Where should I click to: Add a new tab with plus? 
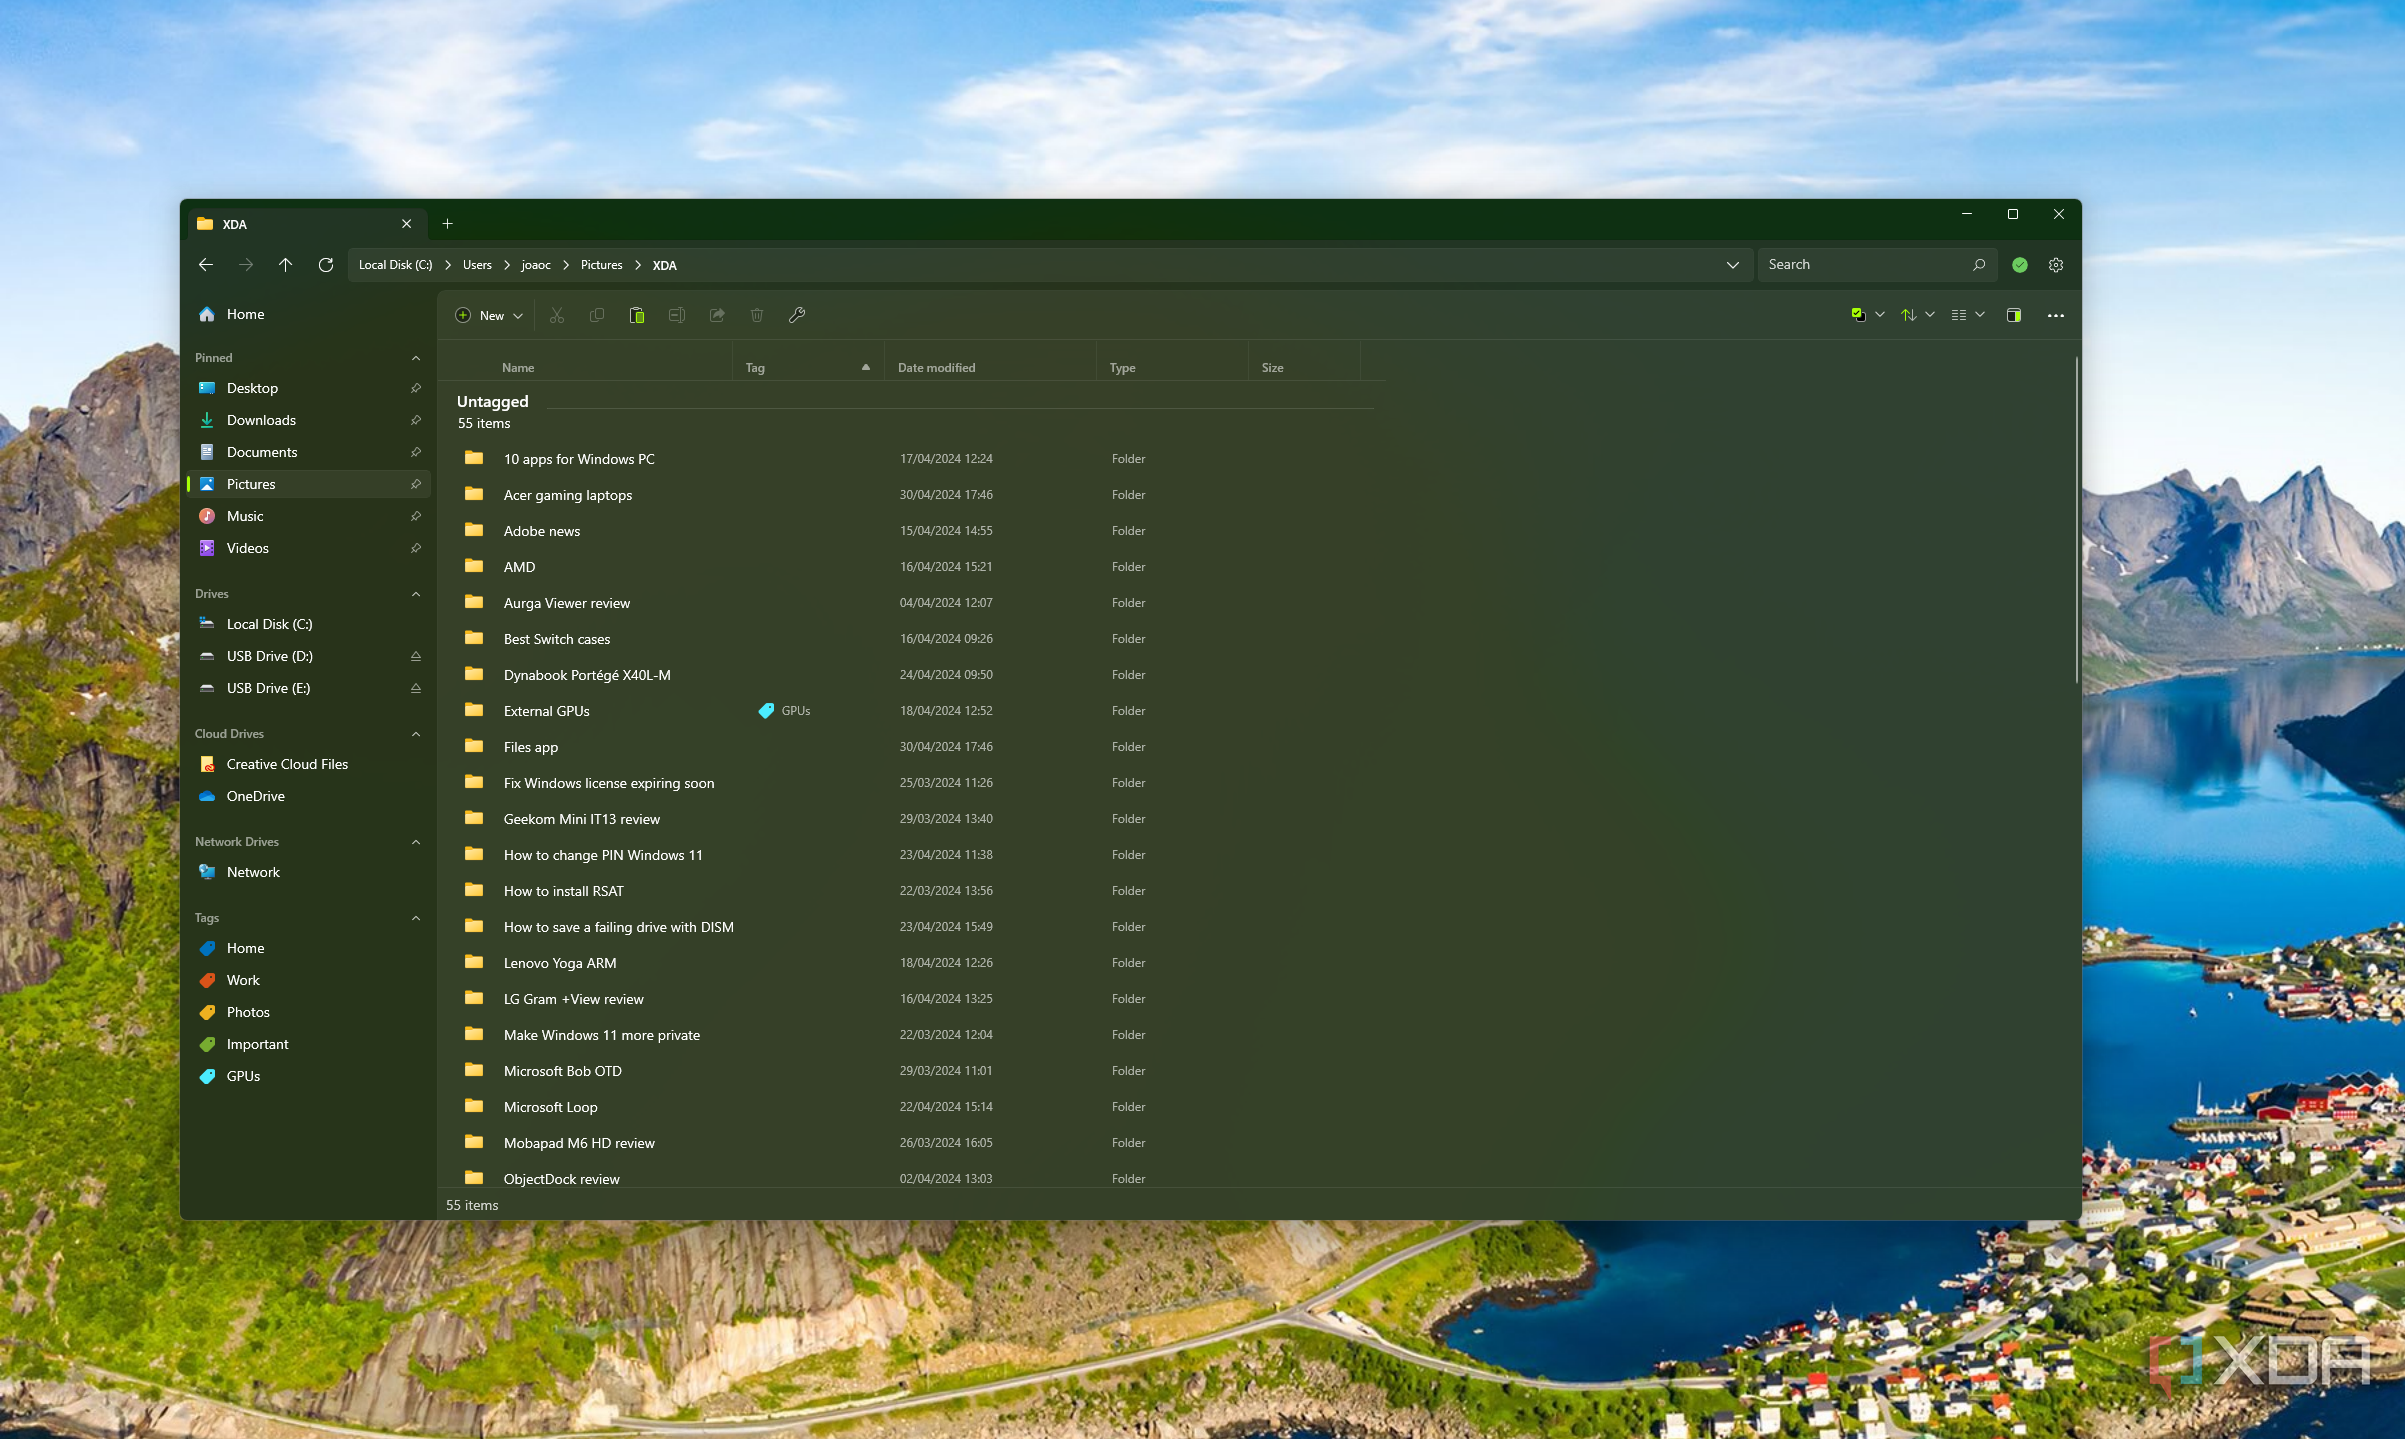click(x=448, y=224)
